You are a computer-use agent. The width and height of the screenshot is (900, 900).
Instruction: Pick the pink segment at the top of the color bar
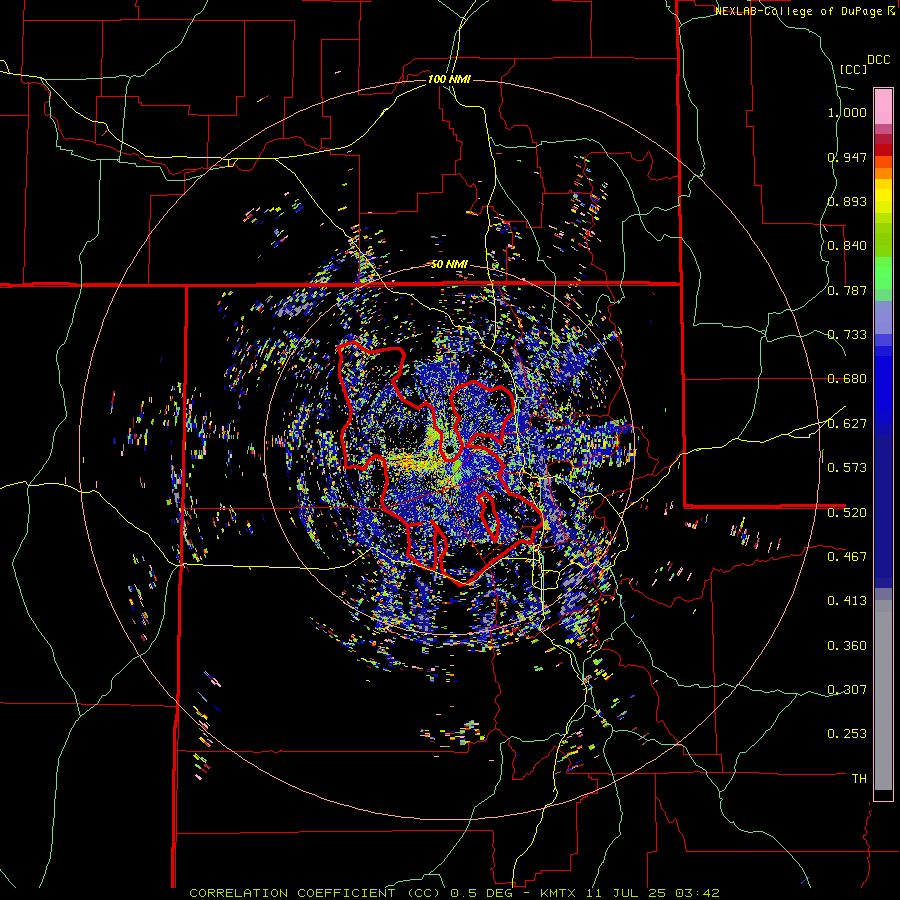[x=883, y=106]
